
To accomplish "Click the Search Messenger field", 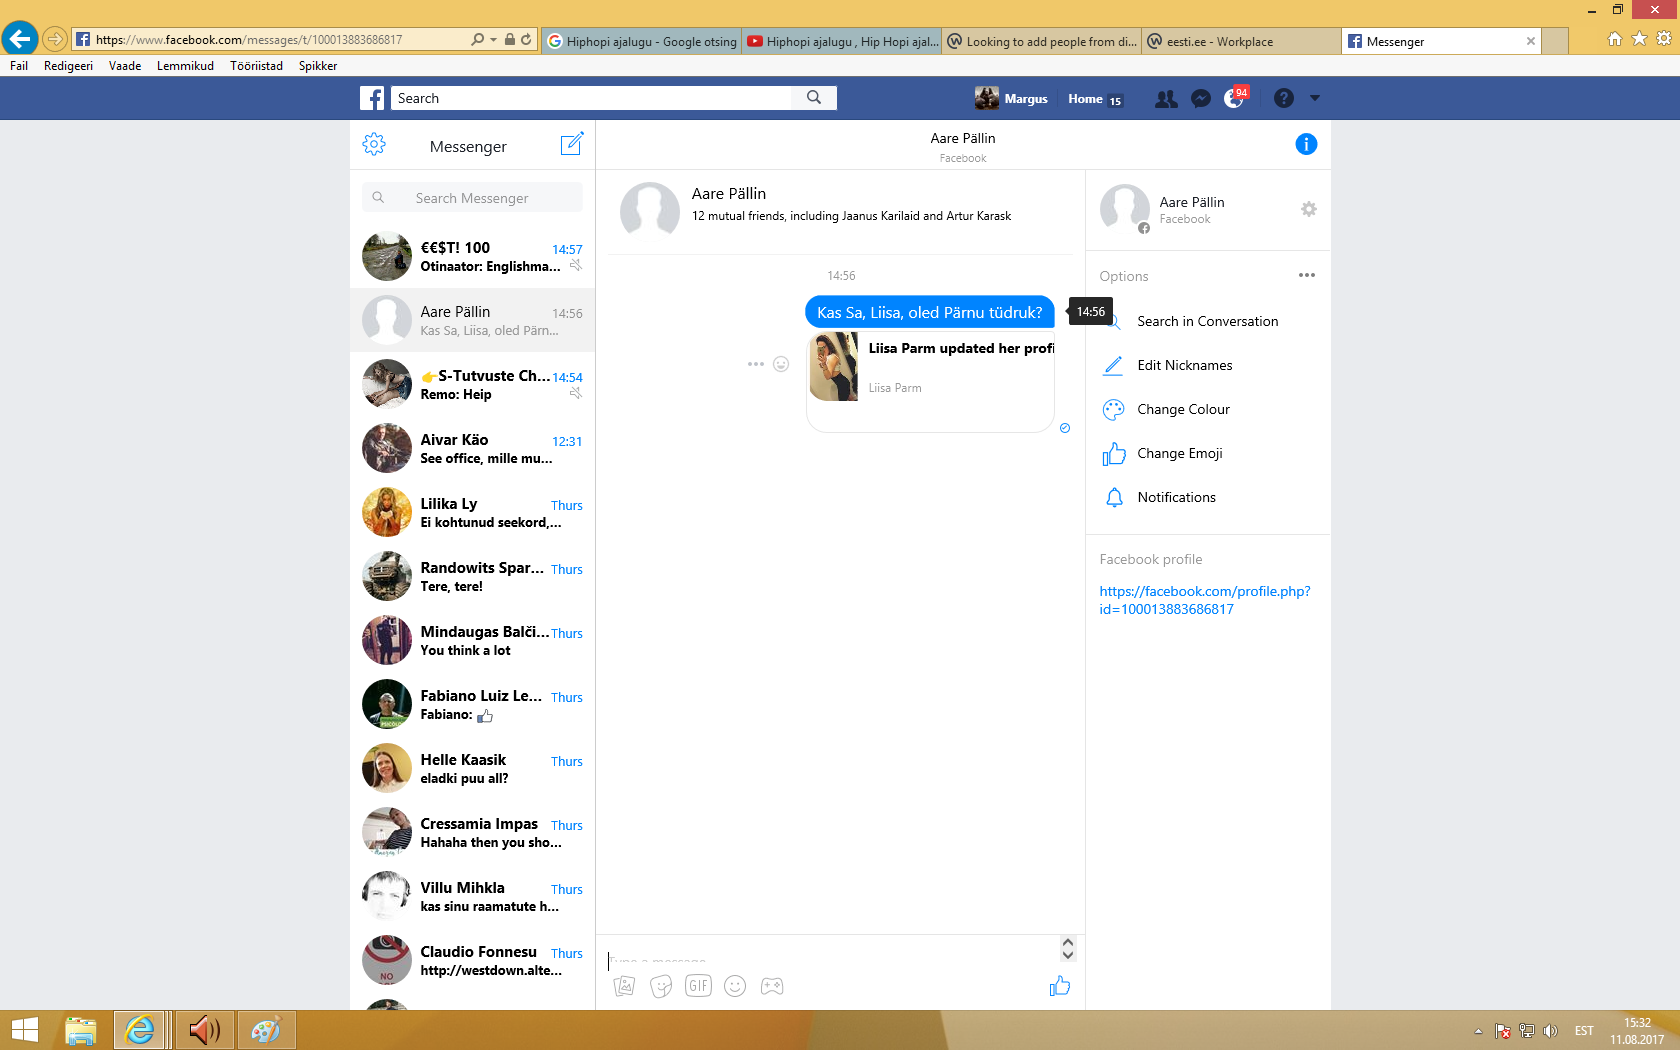I will [472, 198].
